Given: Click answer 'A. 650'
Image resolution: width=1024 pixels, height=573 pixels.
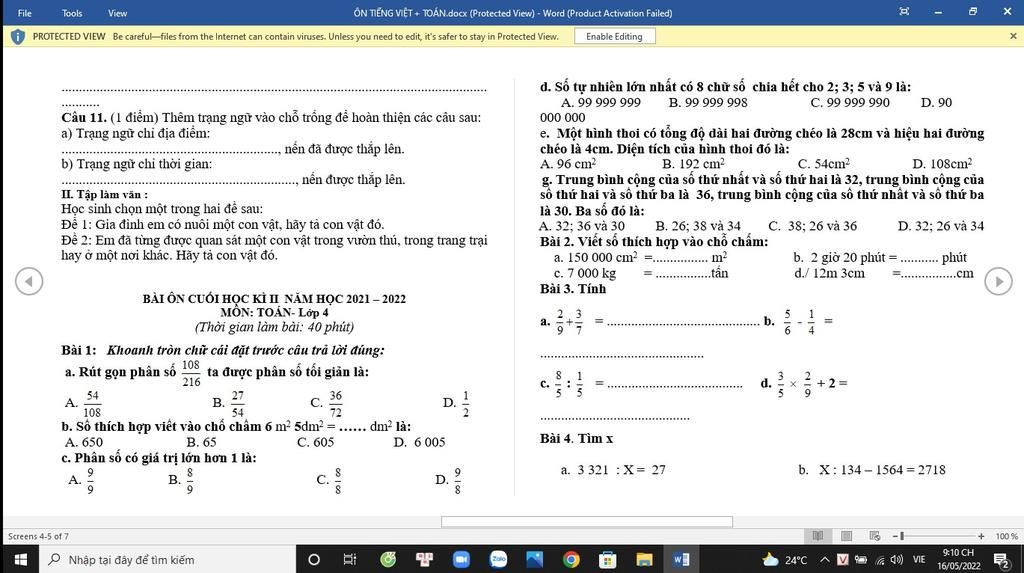Looking at the screenshot, I should point(84,442).
